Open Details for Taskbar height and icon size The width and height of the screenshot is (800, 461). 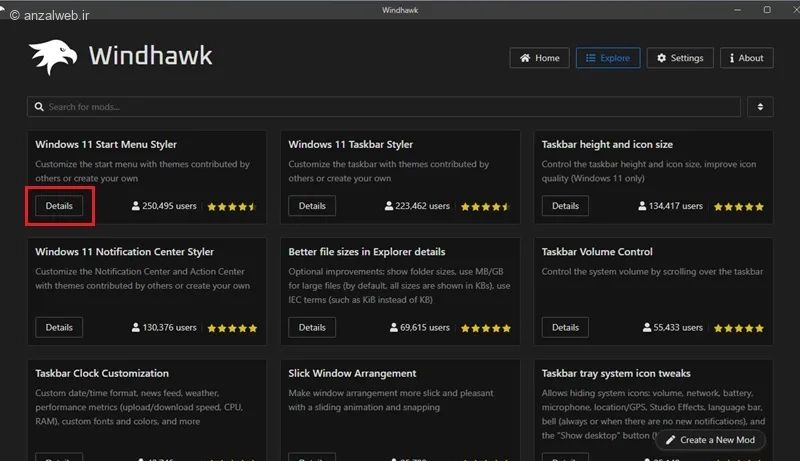565,206
